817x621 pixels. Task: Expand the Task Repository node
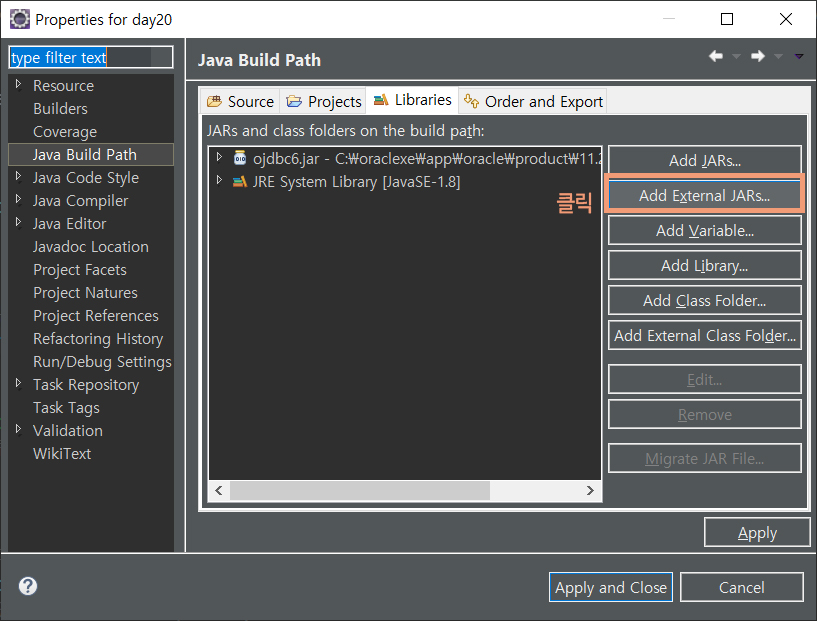[x=19, y=383]
